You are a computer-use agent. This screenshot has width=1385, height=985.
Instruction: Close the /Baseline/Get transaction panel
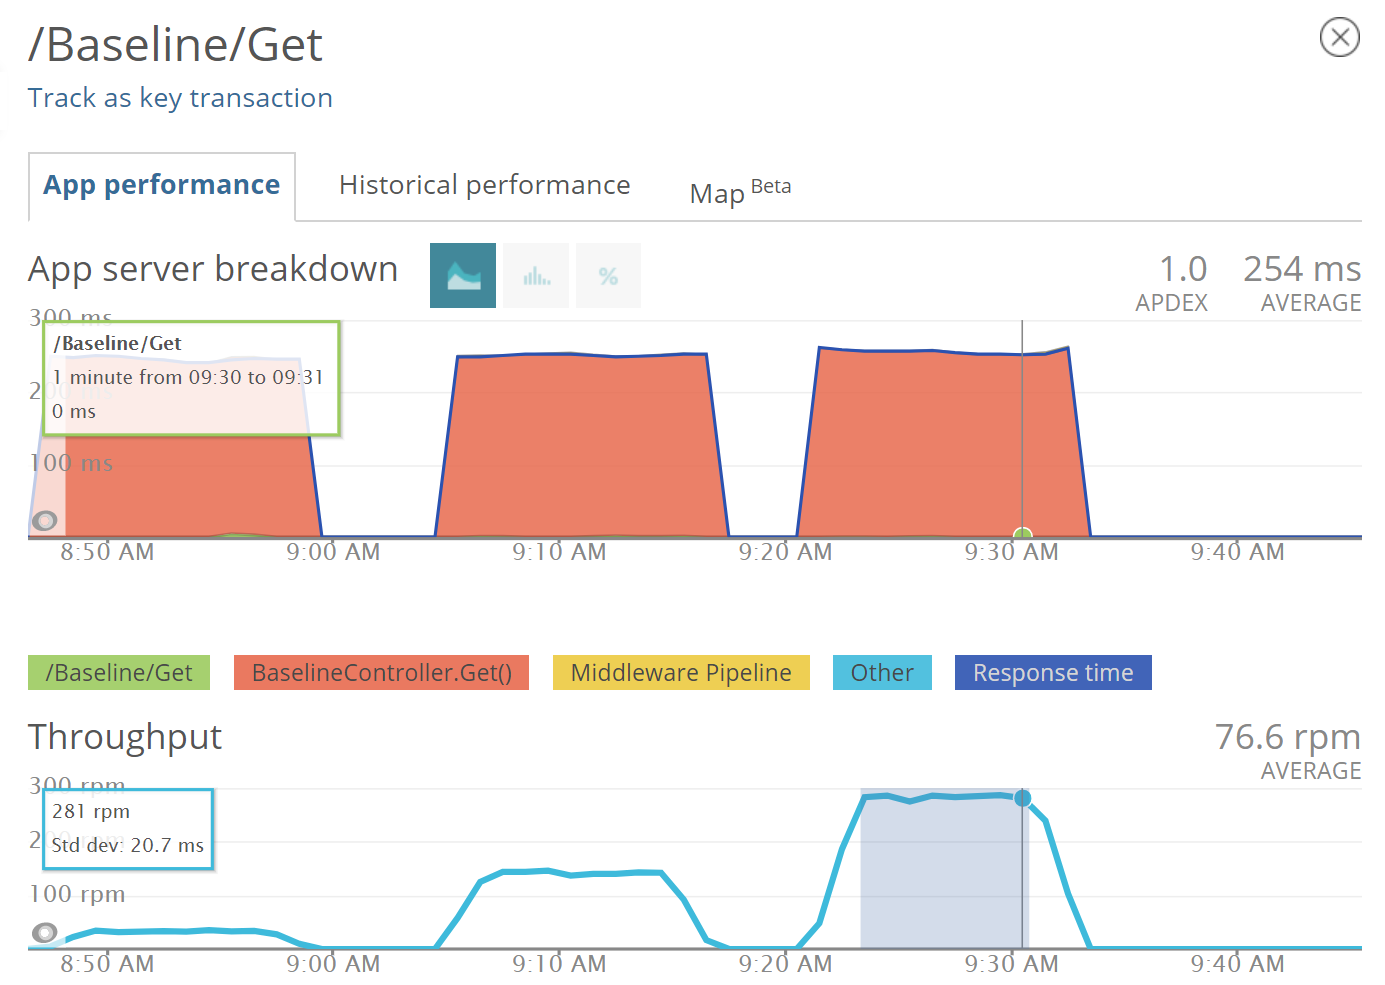coord(1339,37)
